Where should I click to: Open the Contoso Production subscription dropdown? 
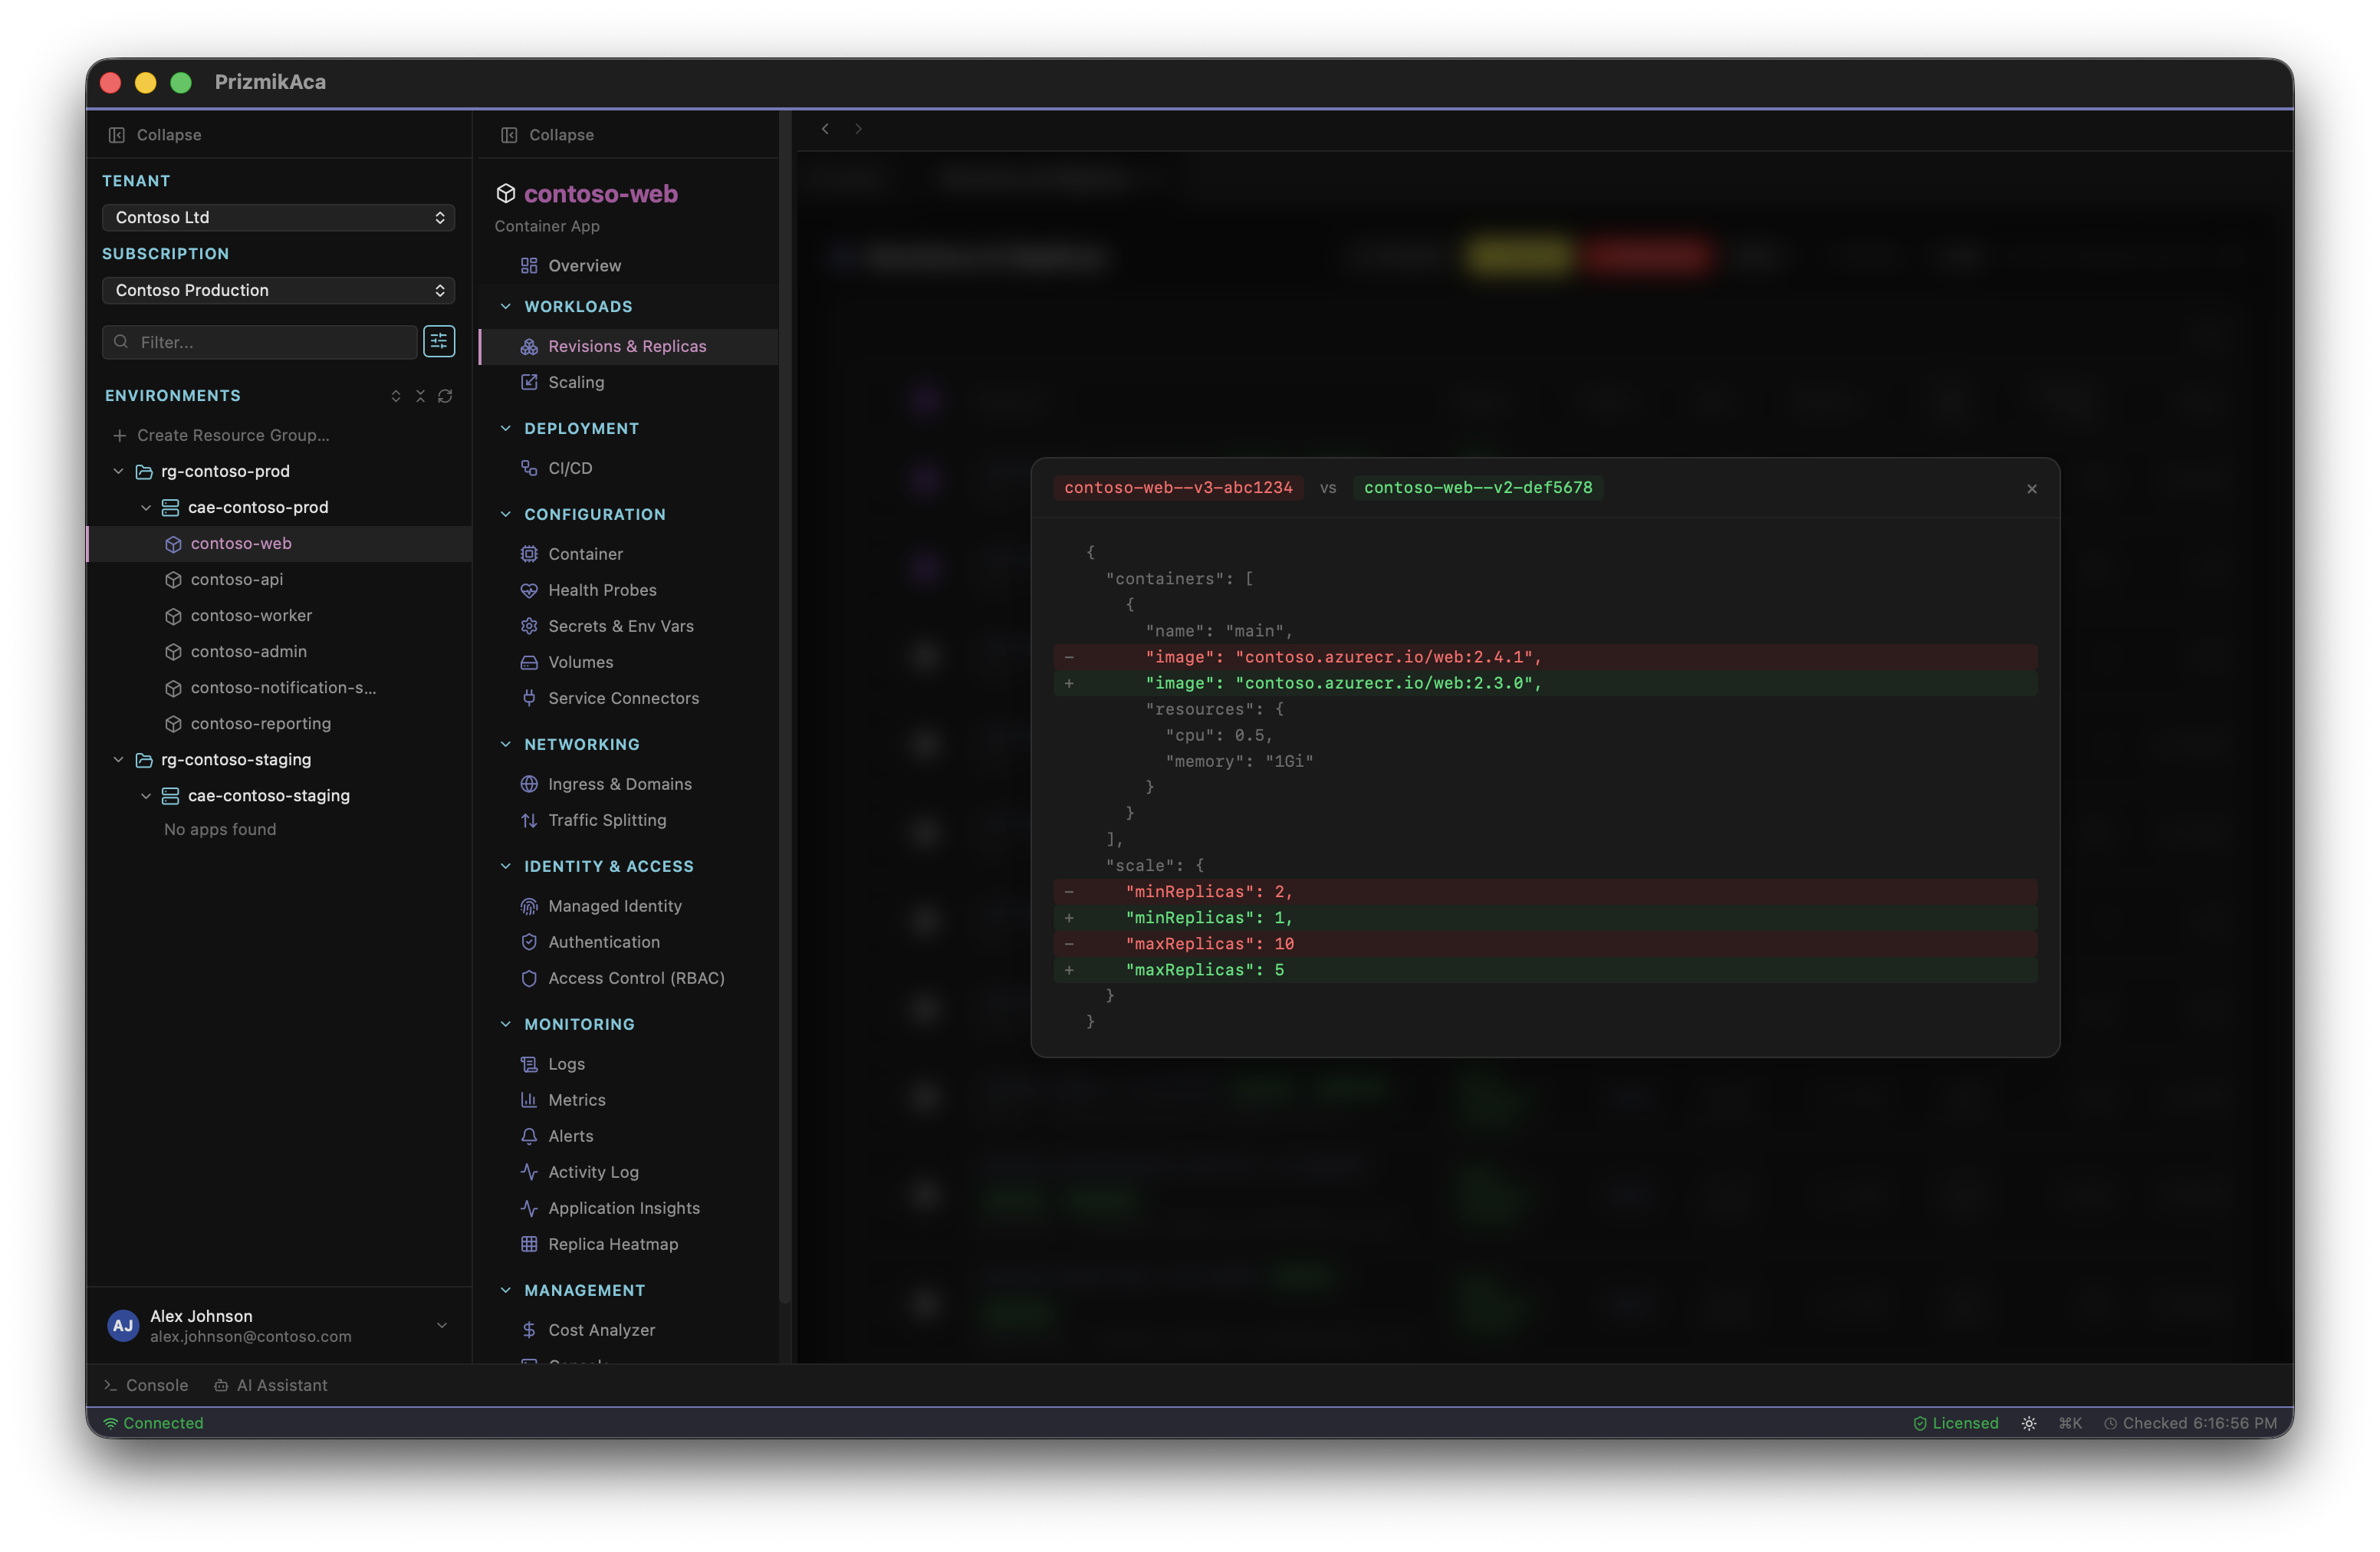(278, 290)
